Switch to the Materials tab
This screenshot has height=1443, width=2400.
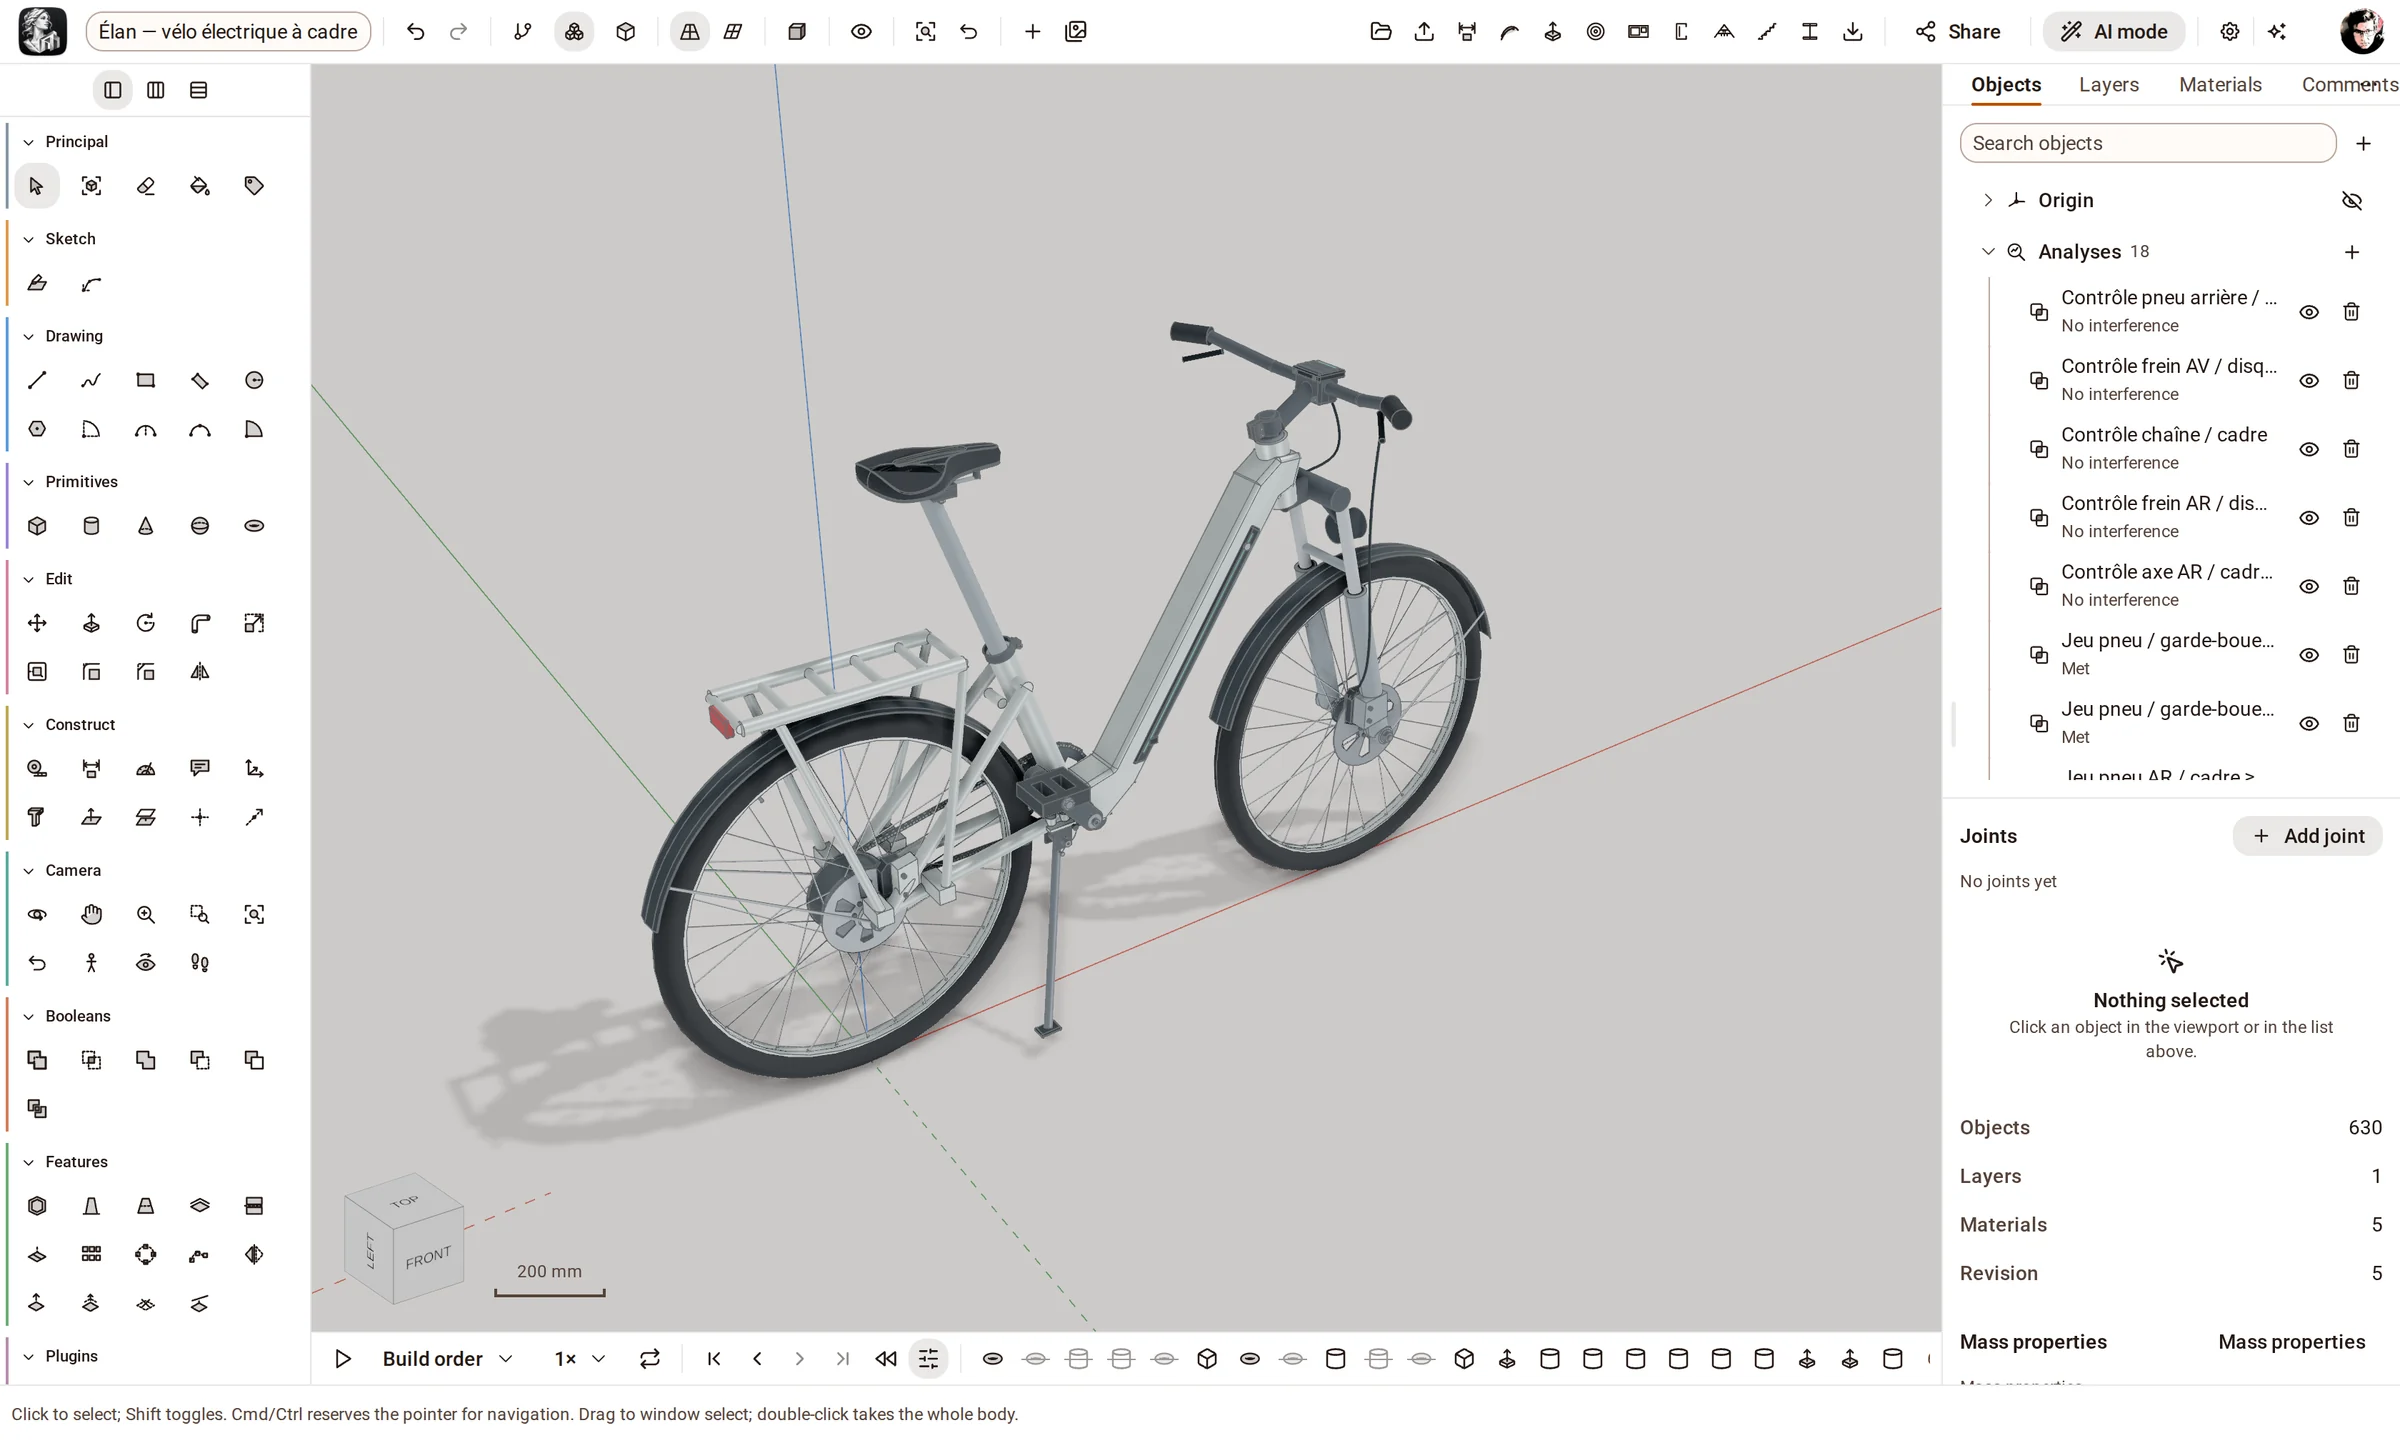2220,85
